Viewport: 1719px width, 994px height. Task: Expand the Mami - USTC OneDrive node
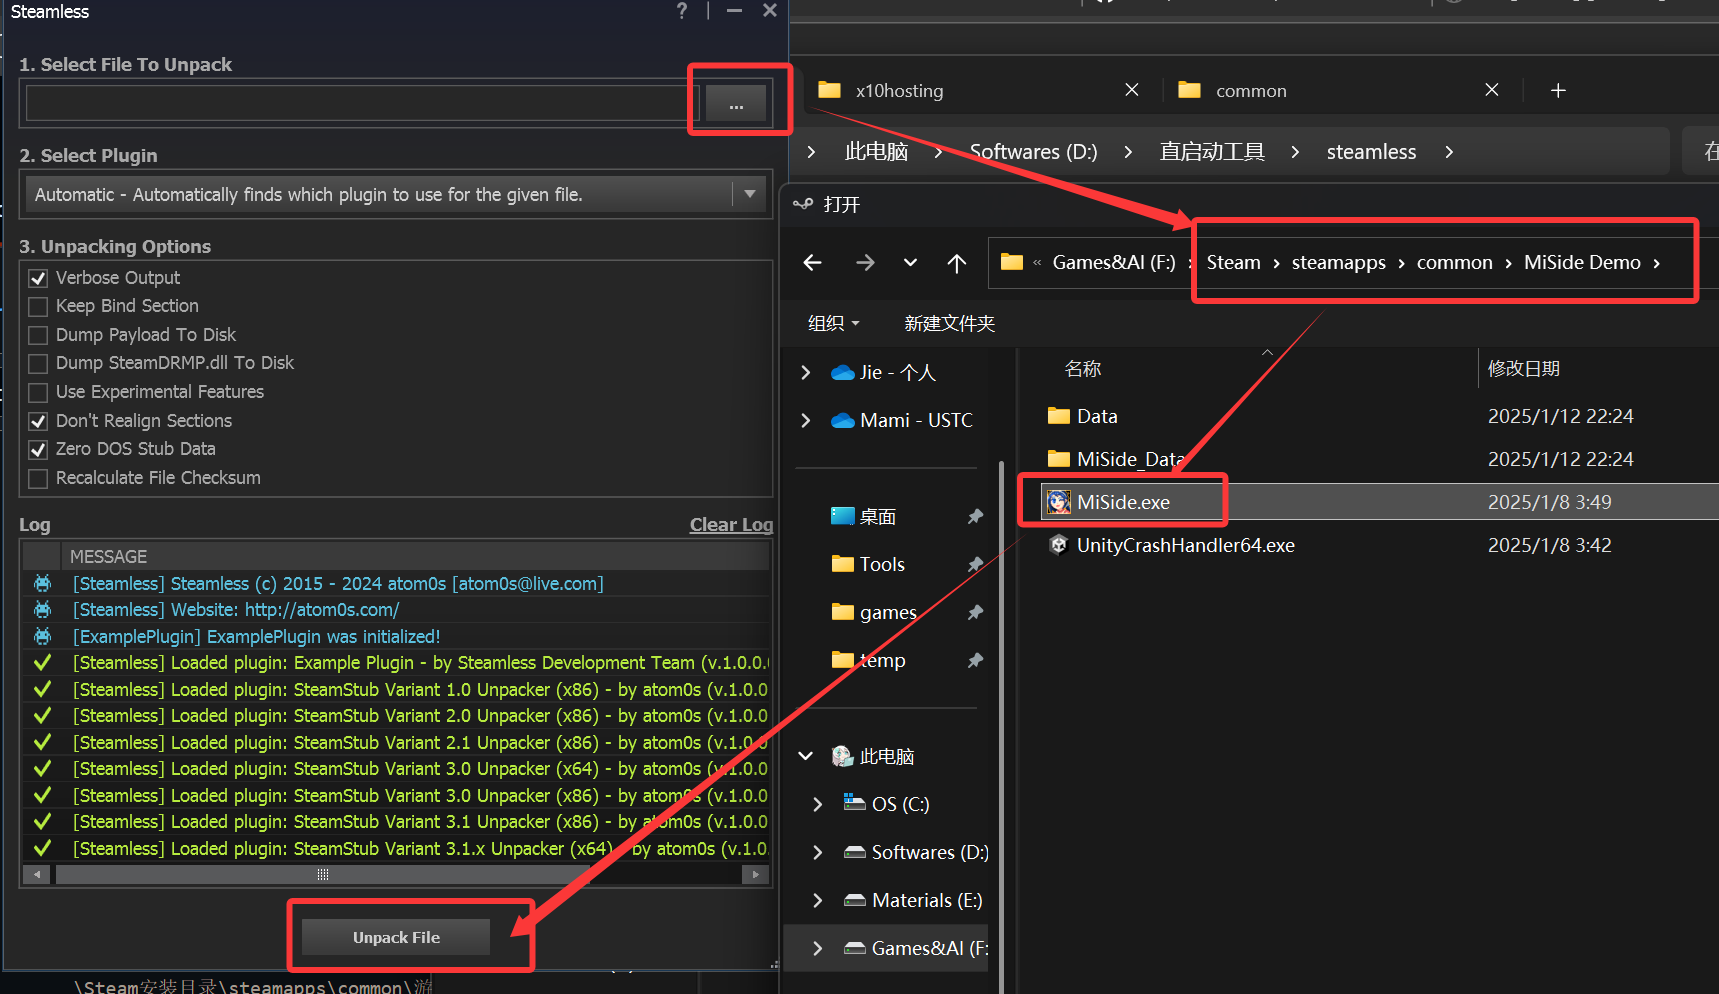[x=806, y=420]
